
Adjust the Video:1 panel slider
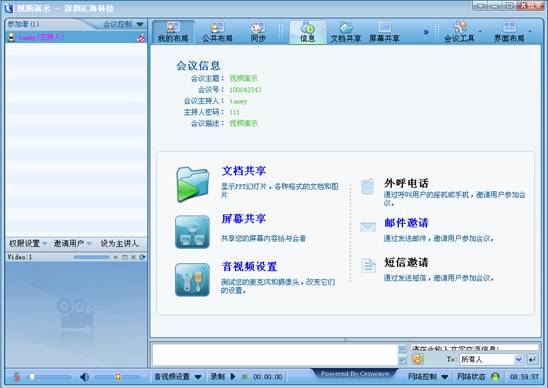pyautogui.click(x=92, y=257)
